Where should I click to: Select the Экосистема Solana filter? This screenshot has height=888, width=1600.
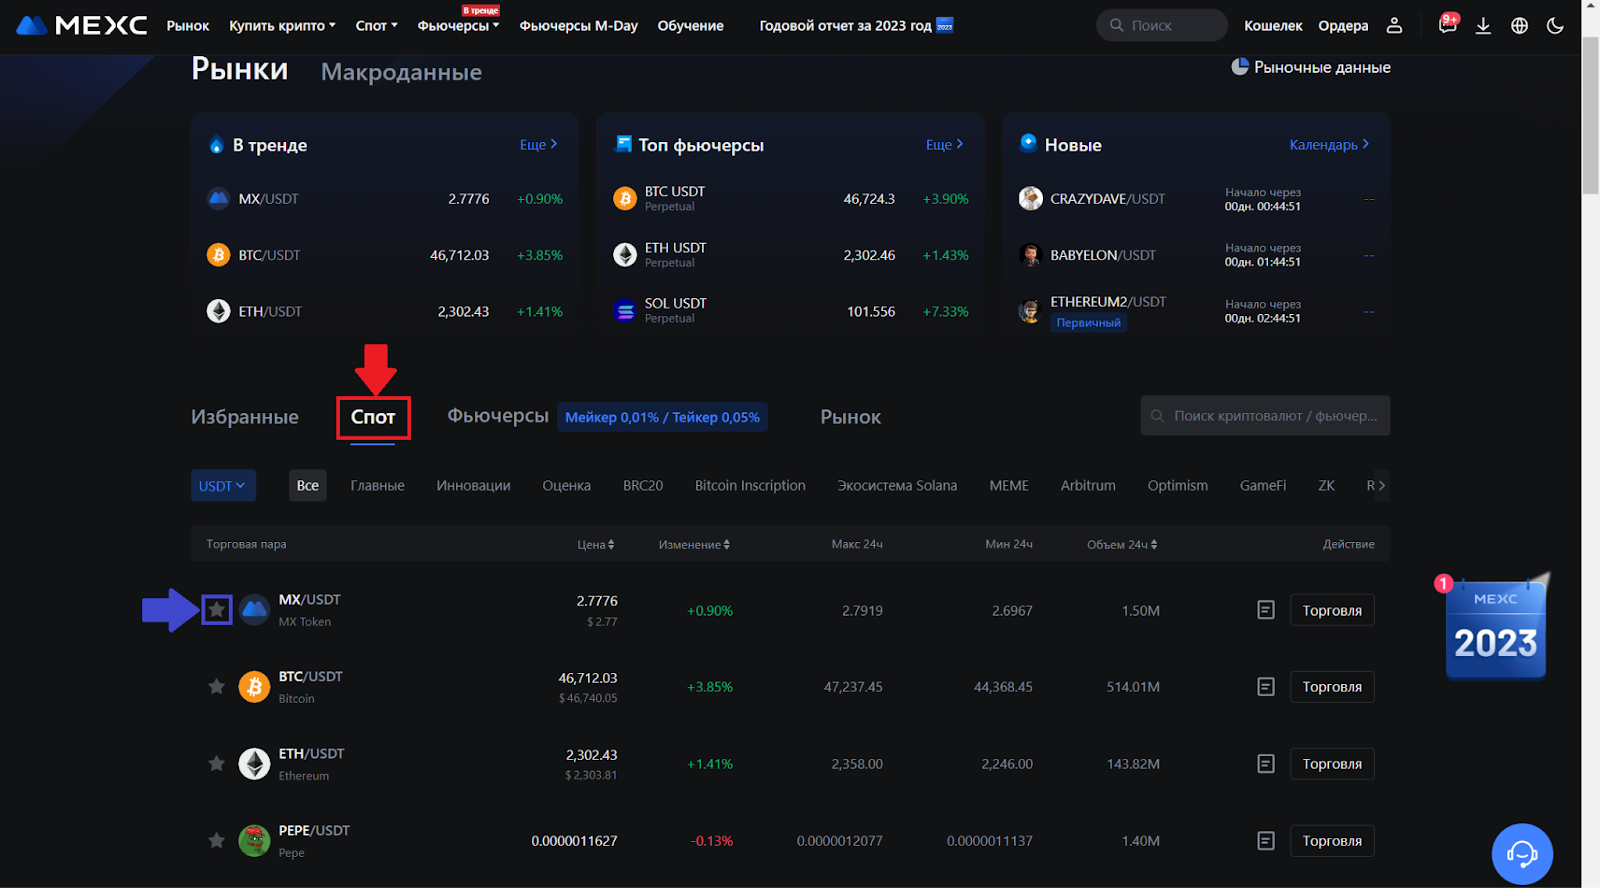(x=897, y=485)
